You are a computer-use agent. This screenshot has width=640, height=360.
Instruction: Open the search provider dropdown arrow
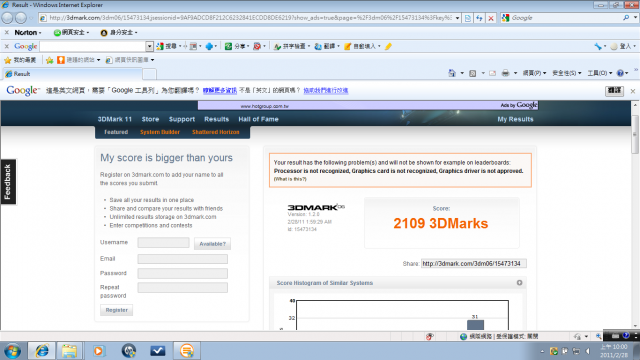[635, 18]
